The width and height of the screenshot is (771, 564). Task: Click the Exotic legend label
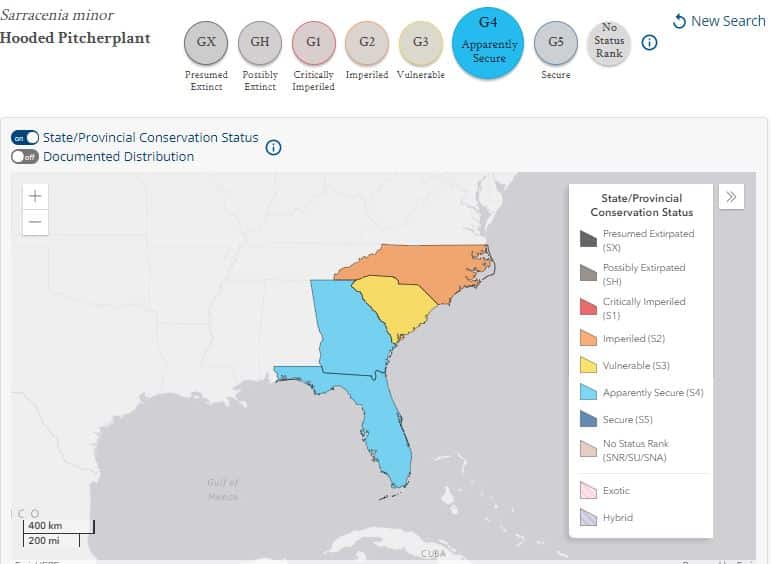(x=616, y=491)
